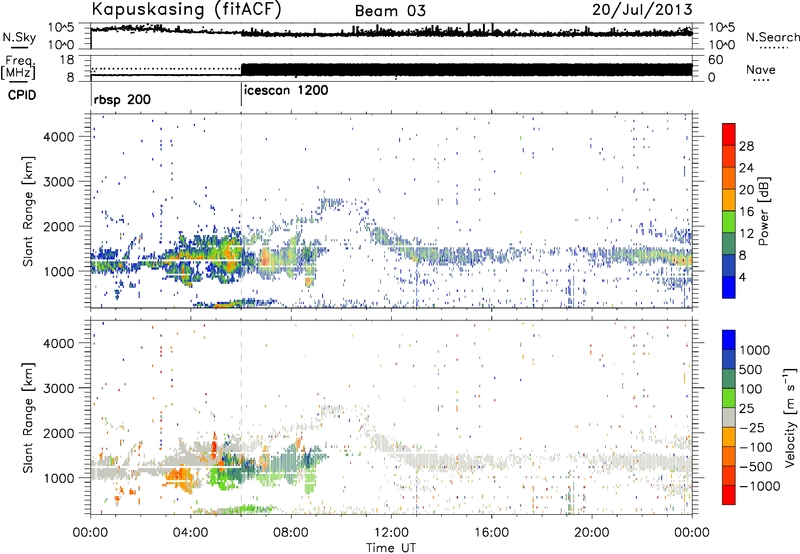The image size is (800, 554).
Task: Click the '4000' range tick on the power panel
Action: pos(59,137)
